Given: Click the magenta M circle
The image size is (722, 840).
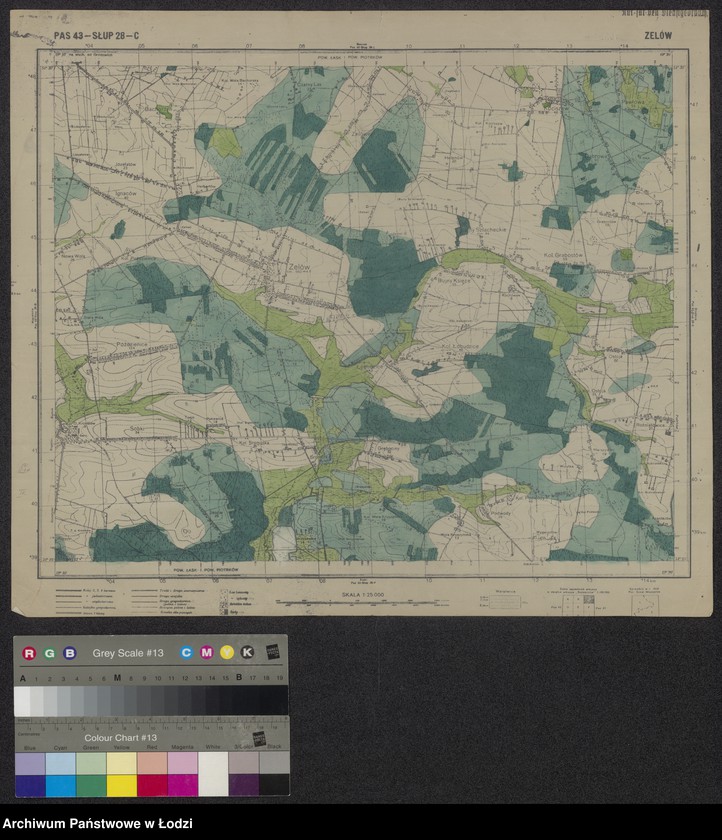Looking at the screenshot, I should pos(207,653).
